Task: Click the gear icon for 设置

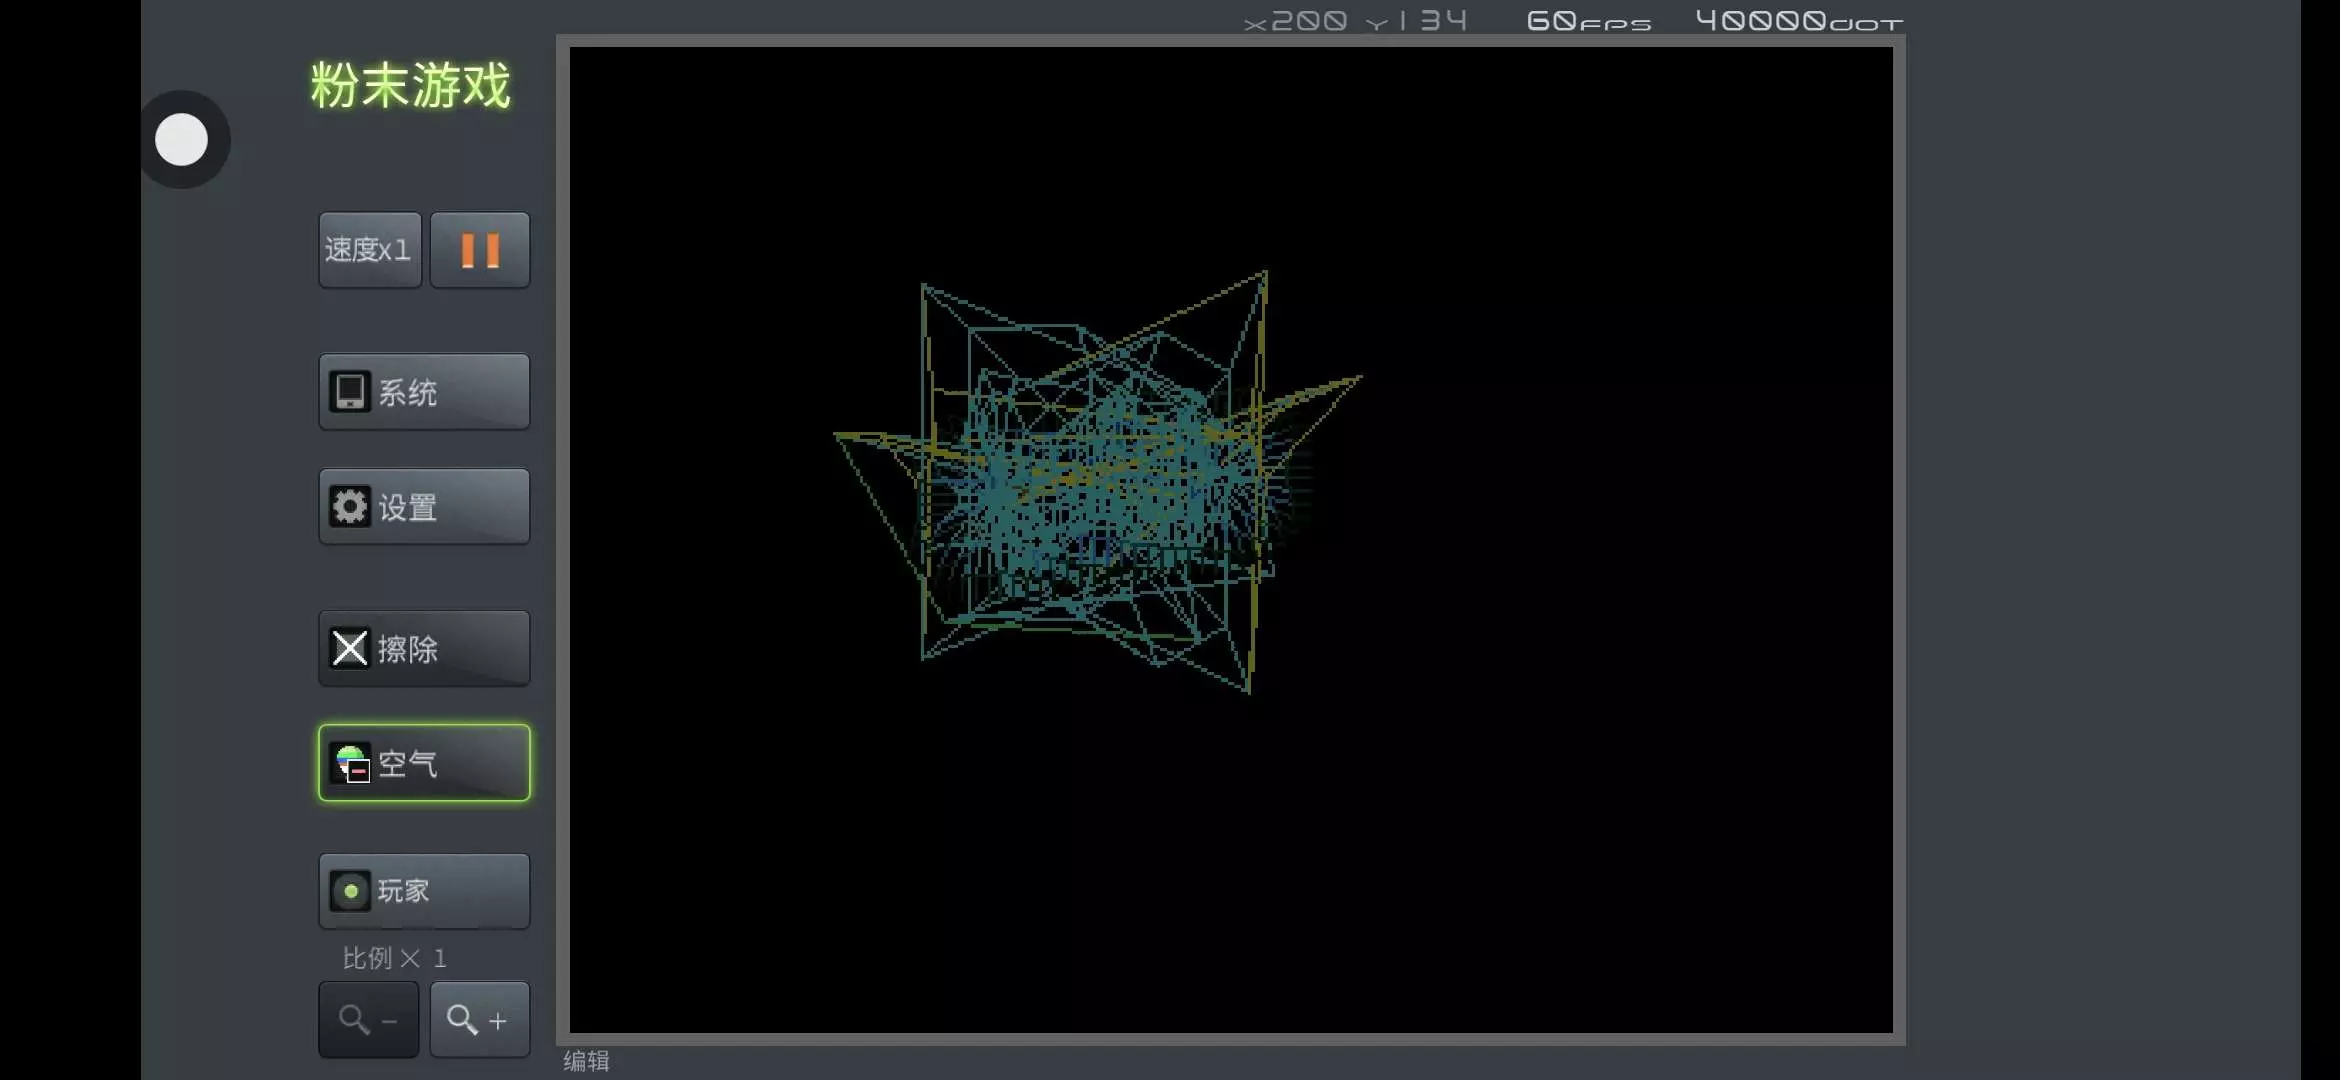Action: (x=350, y=507)
